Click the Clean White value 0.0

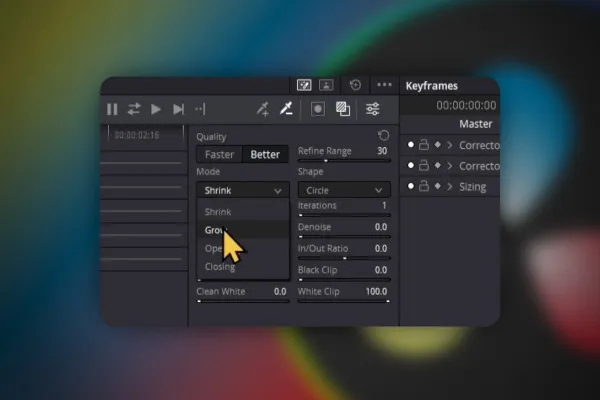pyautogui.click(x=280, y=292)
